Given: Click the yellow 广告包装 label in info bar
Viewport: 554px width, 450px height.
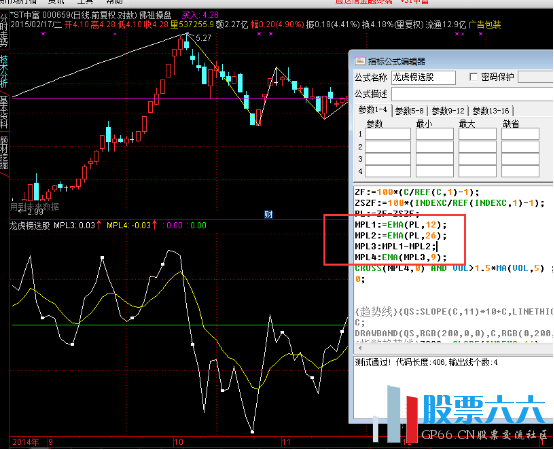Looking at the screenshot, I should pos(484,24).
